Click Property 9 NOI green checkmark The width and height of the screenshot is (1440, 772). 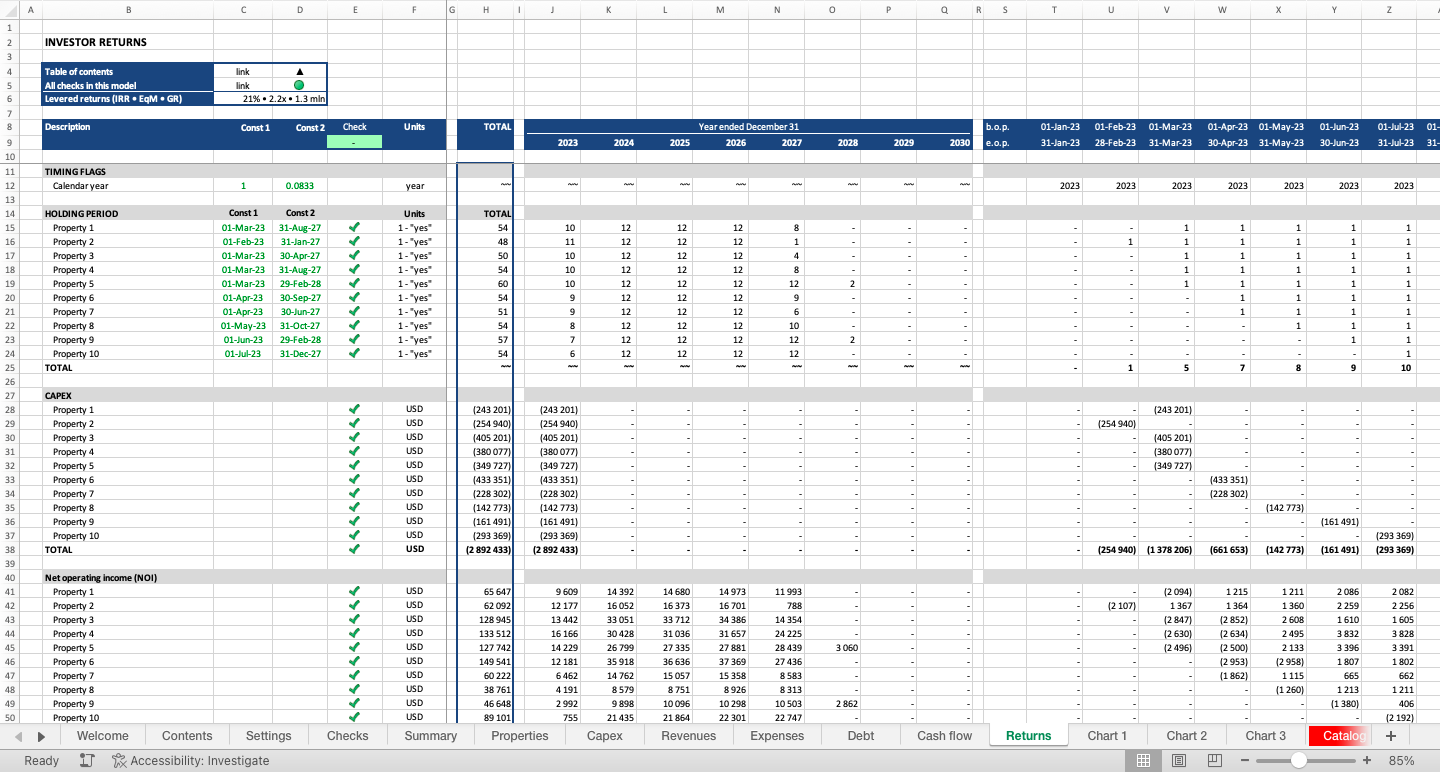pyautogui.click(x=354, y=704)
